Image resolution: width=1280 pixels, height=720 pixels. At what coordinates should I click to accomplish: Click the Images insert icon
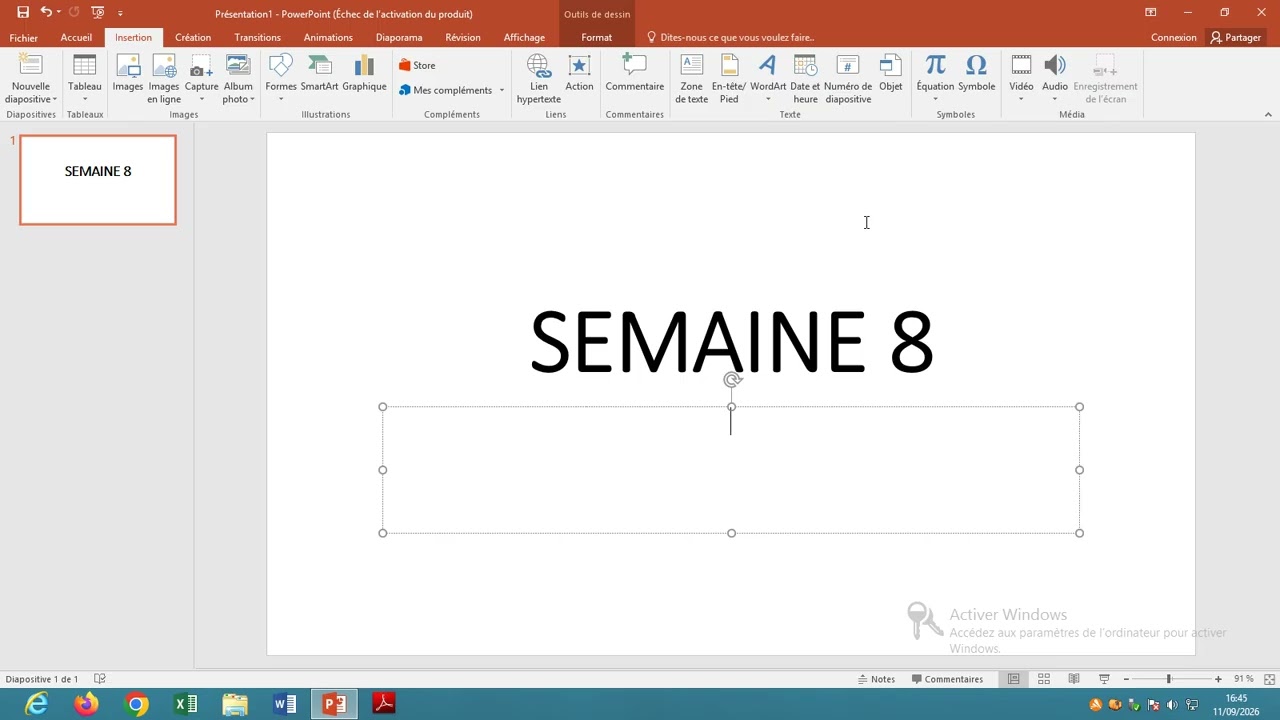[x=128, y=73]
